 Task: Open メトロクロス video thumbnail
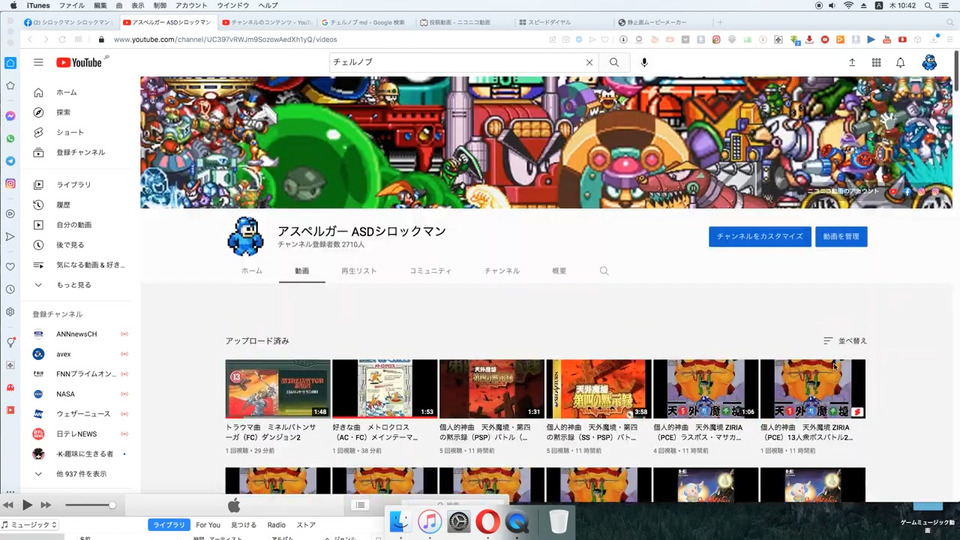click(x=384, y=388)
